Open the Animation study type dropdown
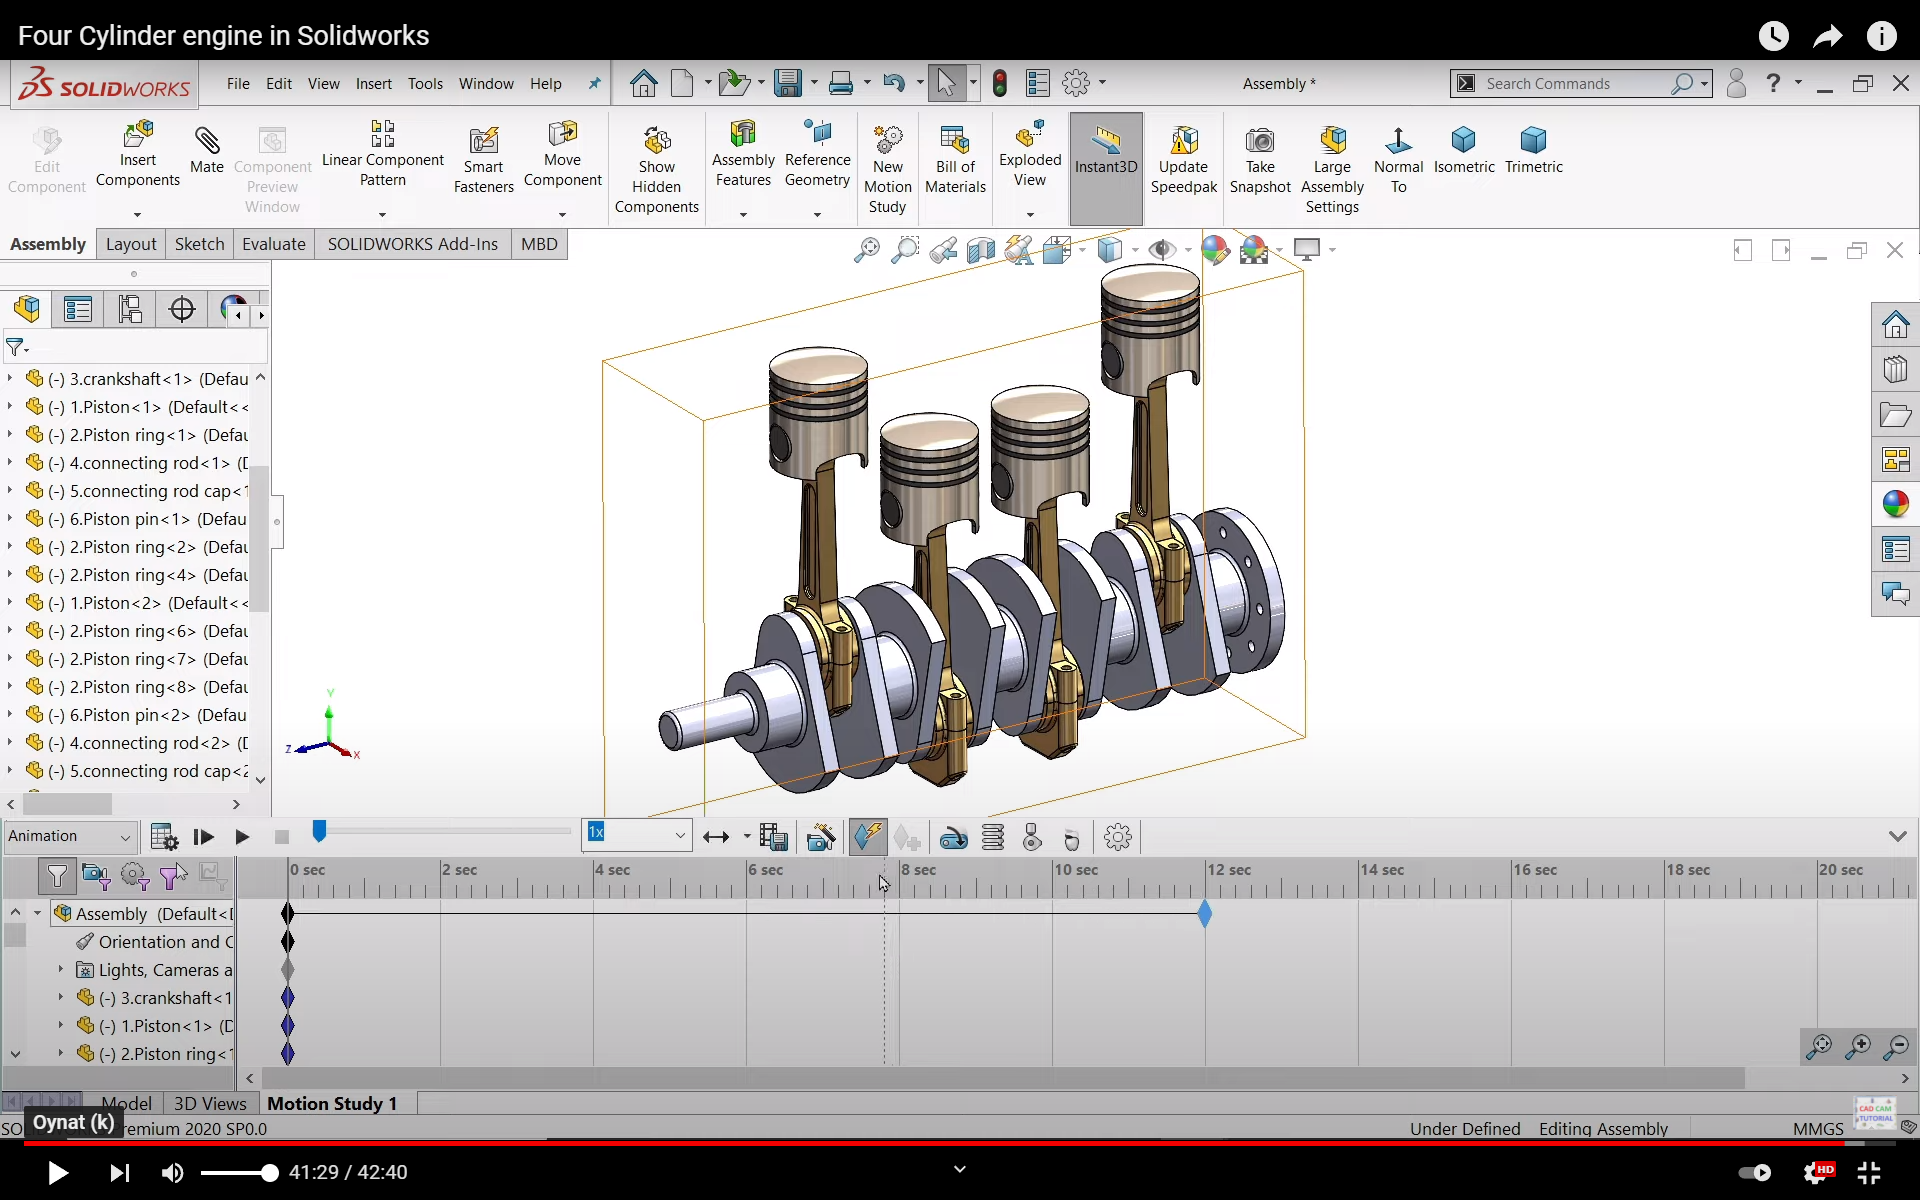 (x=70, y=836)
